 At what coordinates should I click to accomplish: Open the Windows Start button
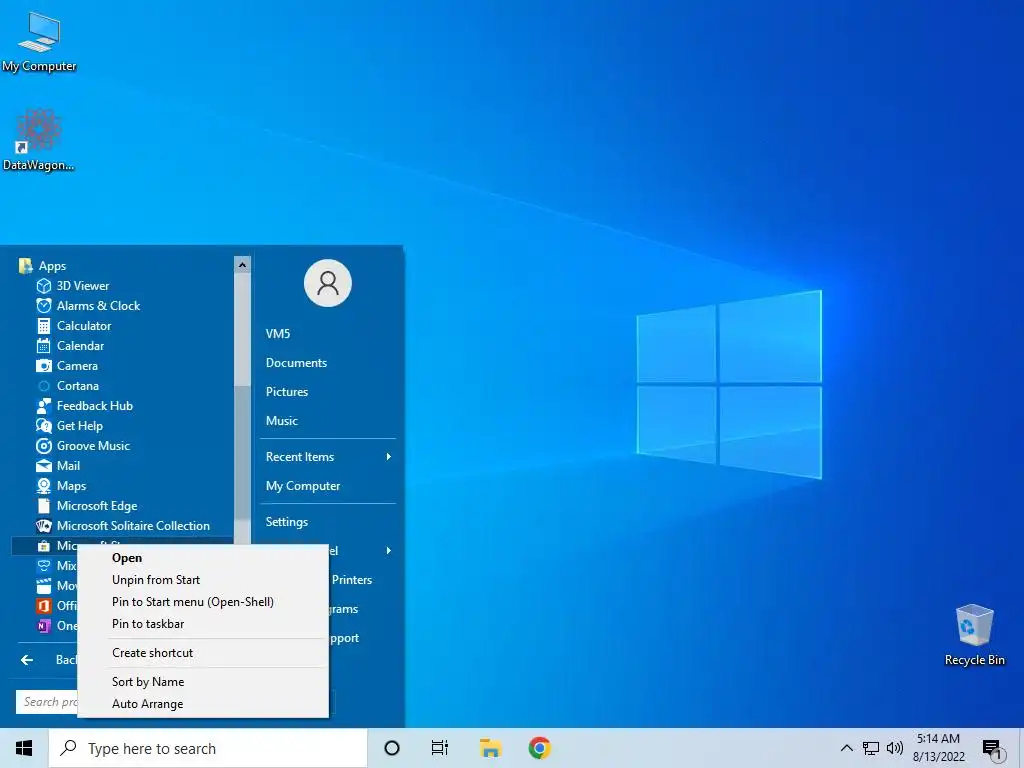(x=24, y=748)
